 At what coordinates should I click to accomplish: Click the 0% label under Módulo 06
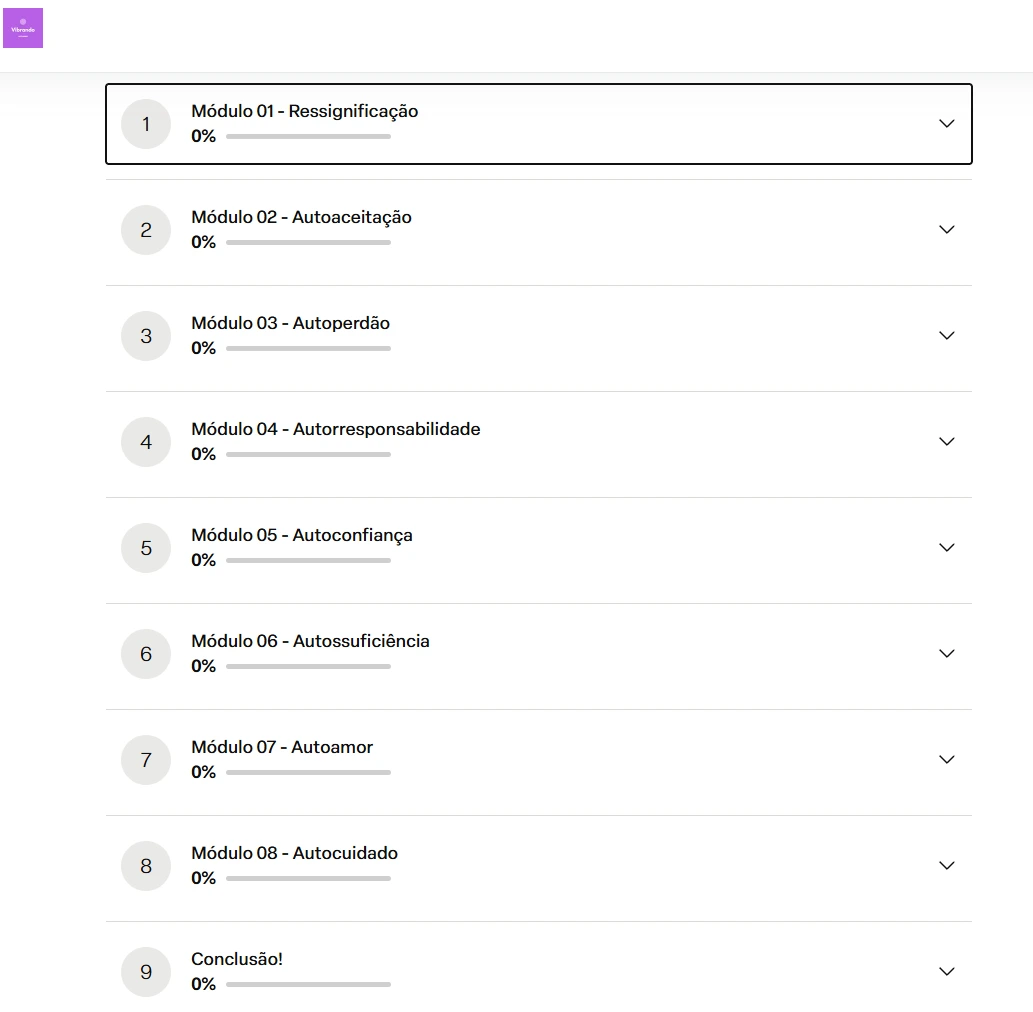click(x=204, y=666)
